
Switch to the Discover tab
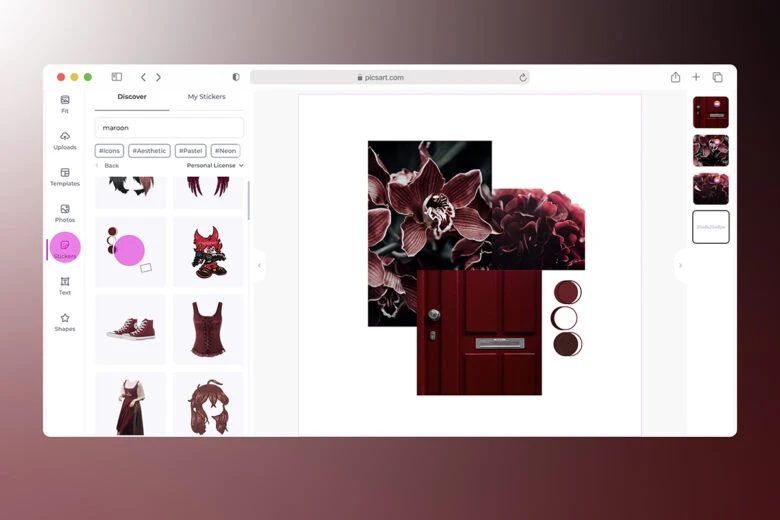[x=132, y=97]
